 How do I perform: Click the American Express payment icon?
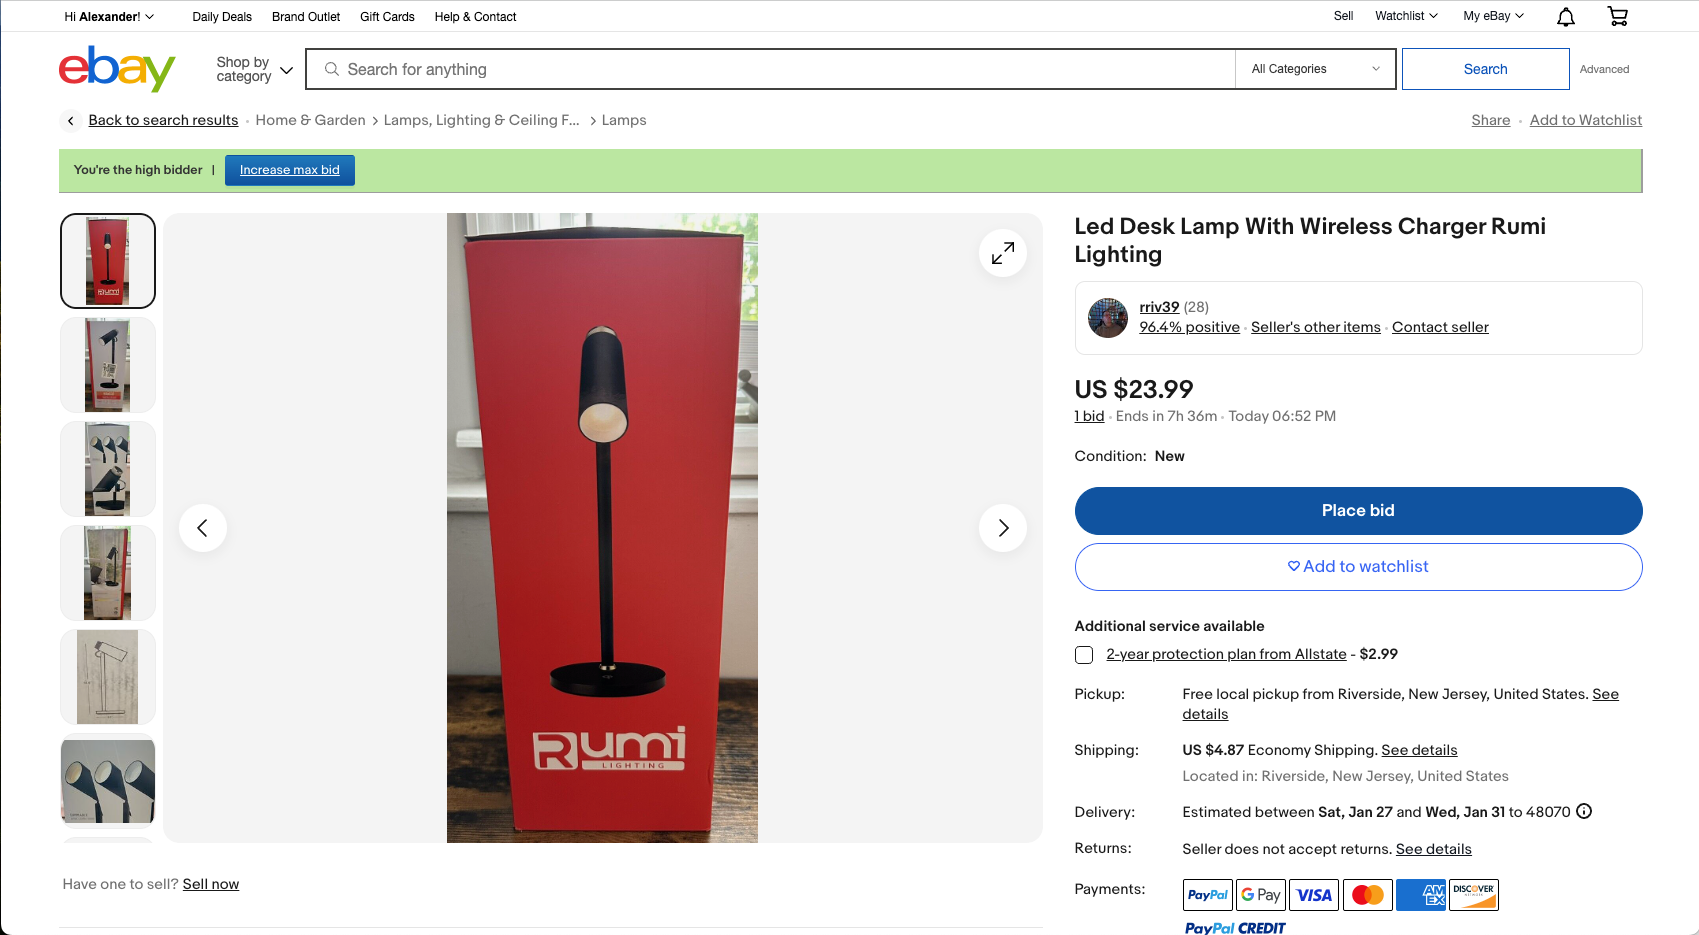coord(1420,895)
